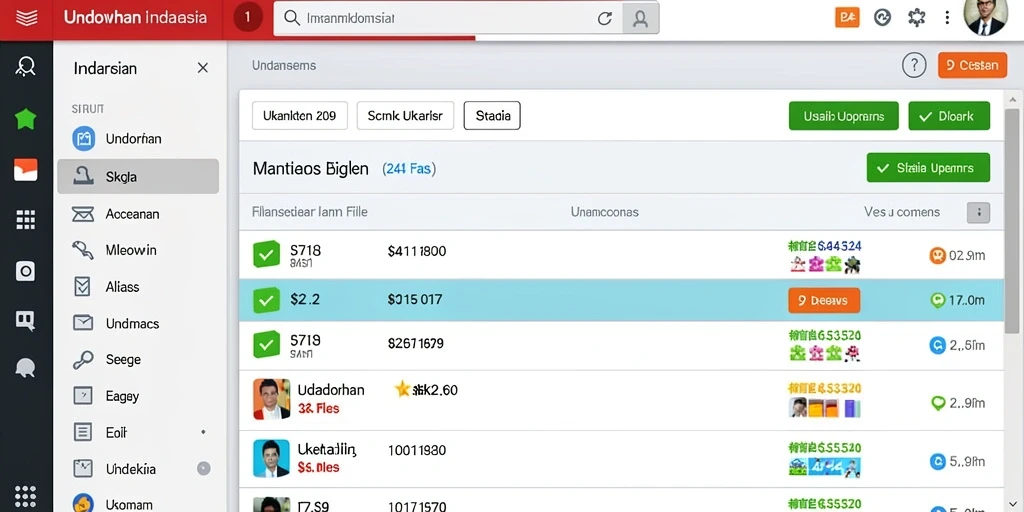Click the orange face icon beside 02.9m

click(x=937, y=255)
